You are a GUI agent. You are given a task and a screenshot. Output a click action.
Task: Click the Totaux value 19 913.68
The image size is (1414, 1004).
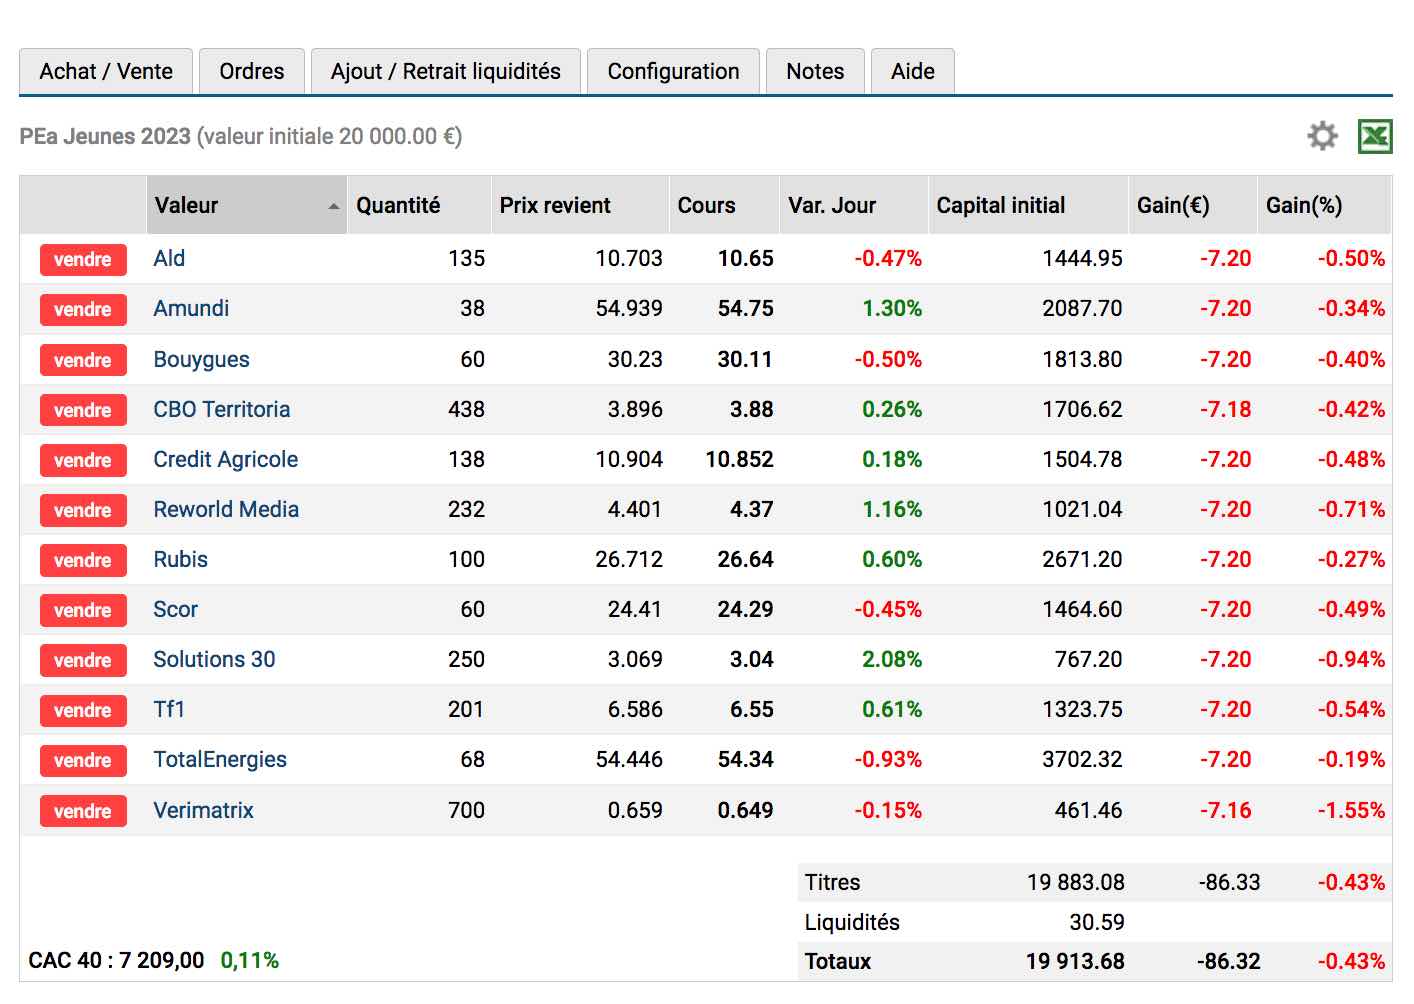coord(1075,961)
